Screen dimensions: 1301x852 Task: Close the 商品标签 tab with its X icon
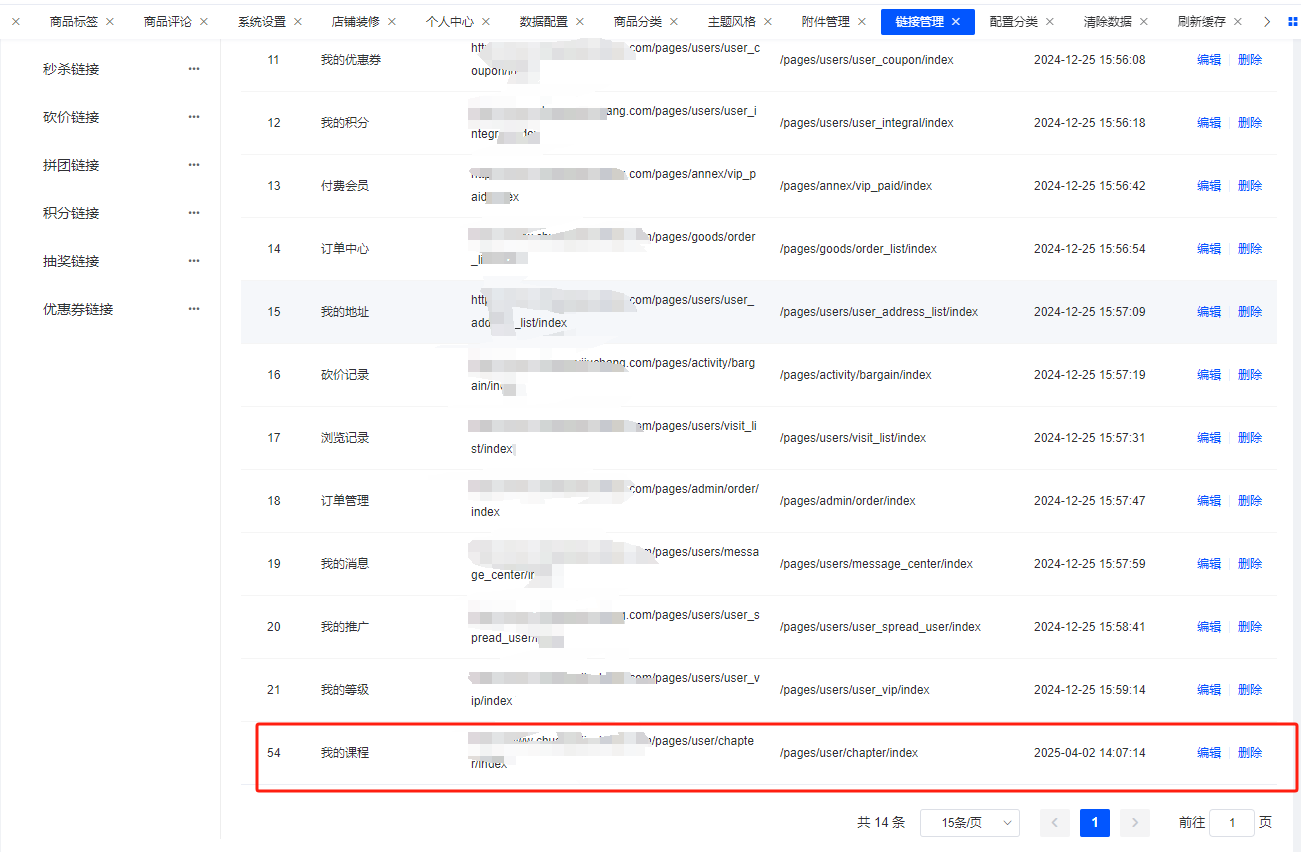coord(110,21)
